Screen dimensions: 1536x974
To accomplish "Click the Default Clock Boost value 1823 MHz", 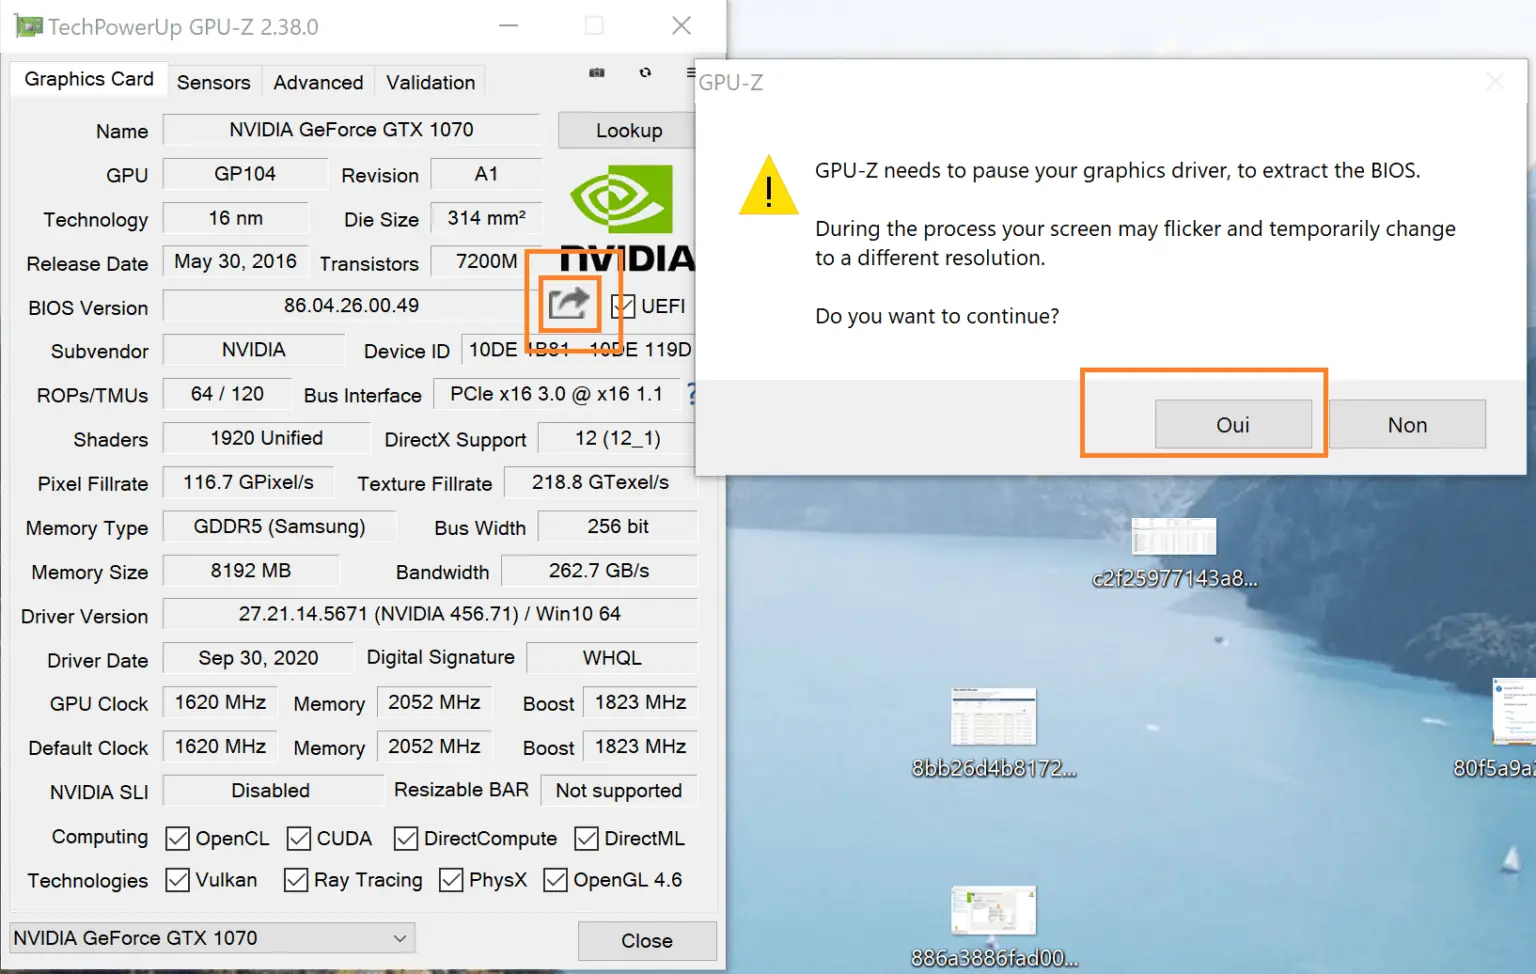I will click(x=640, y=746).
